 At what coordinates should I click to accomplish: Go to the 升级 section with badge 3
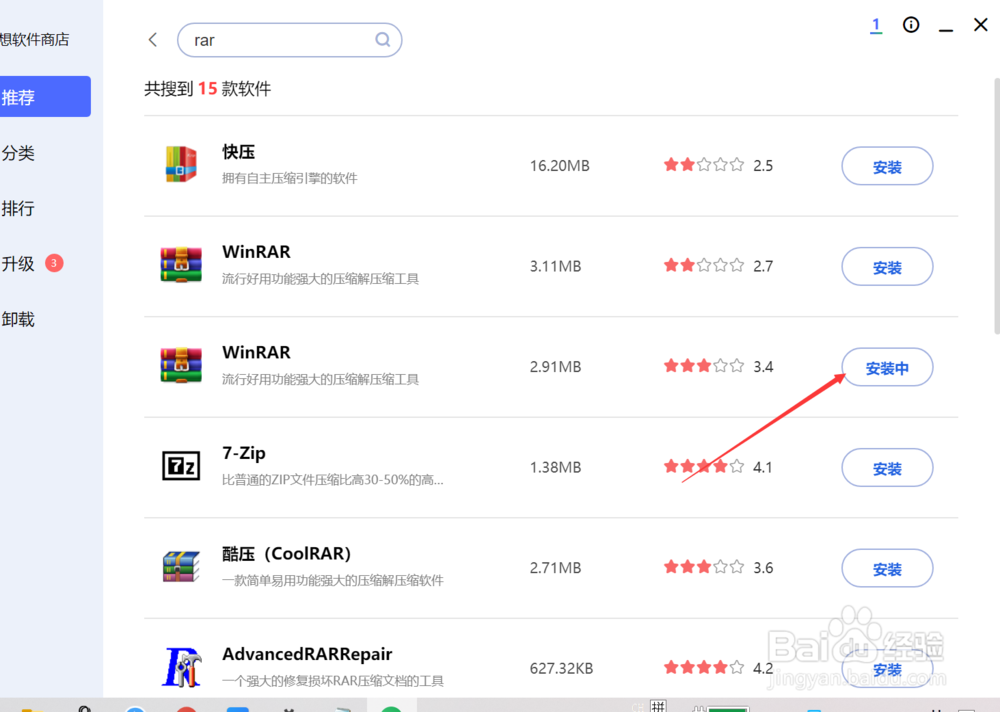pyautogui.click(x=20, y=263)
